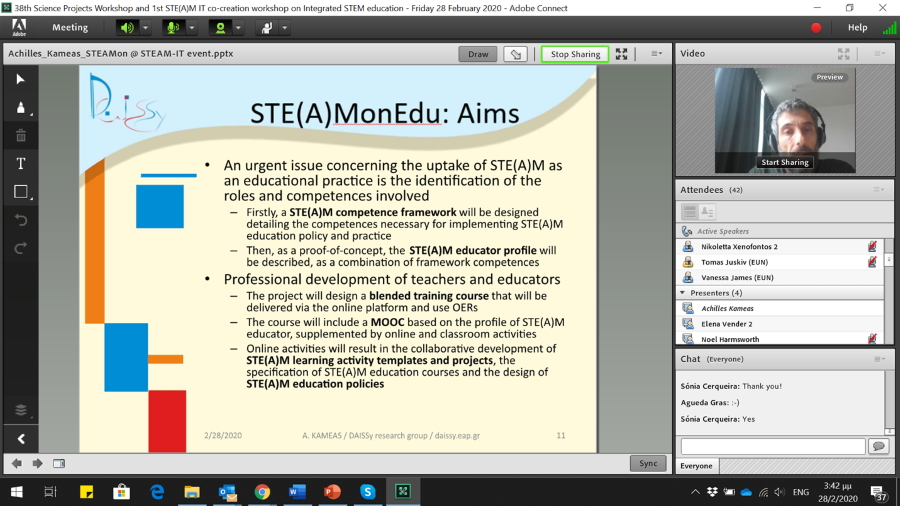Check the green connection status bars
The image size is (900, 506).
[x=889, y=28]
